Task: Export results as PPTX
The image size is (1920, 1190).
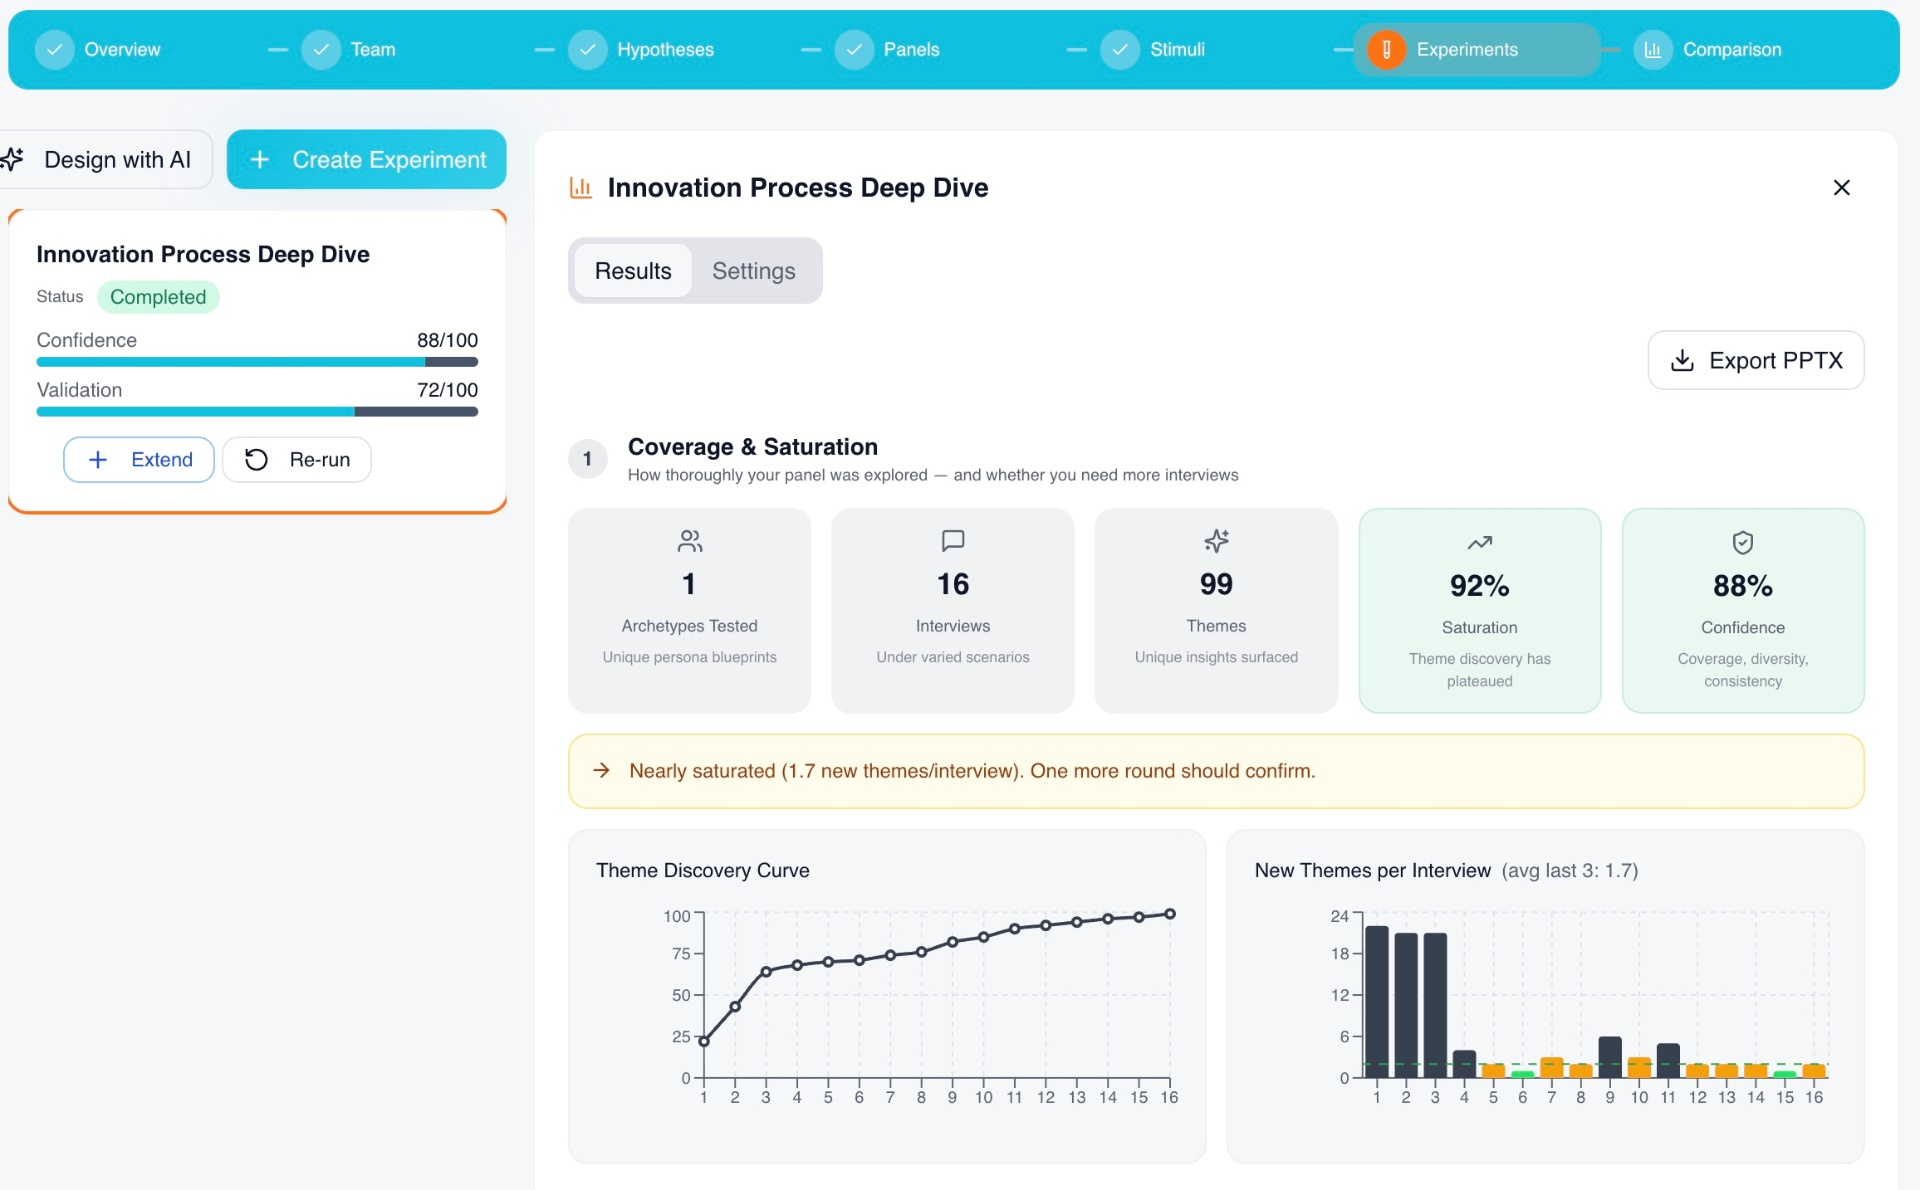Action: 1755,360
